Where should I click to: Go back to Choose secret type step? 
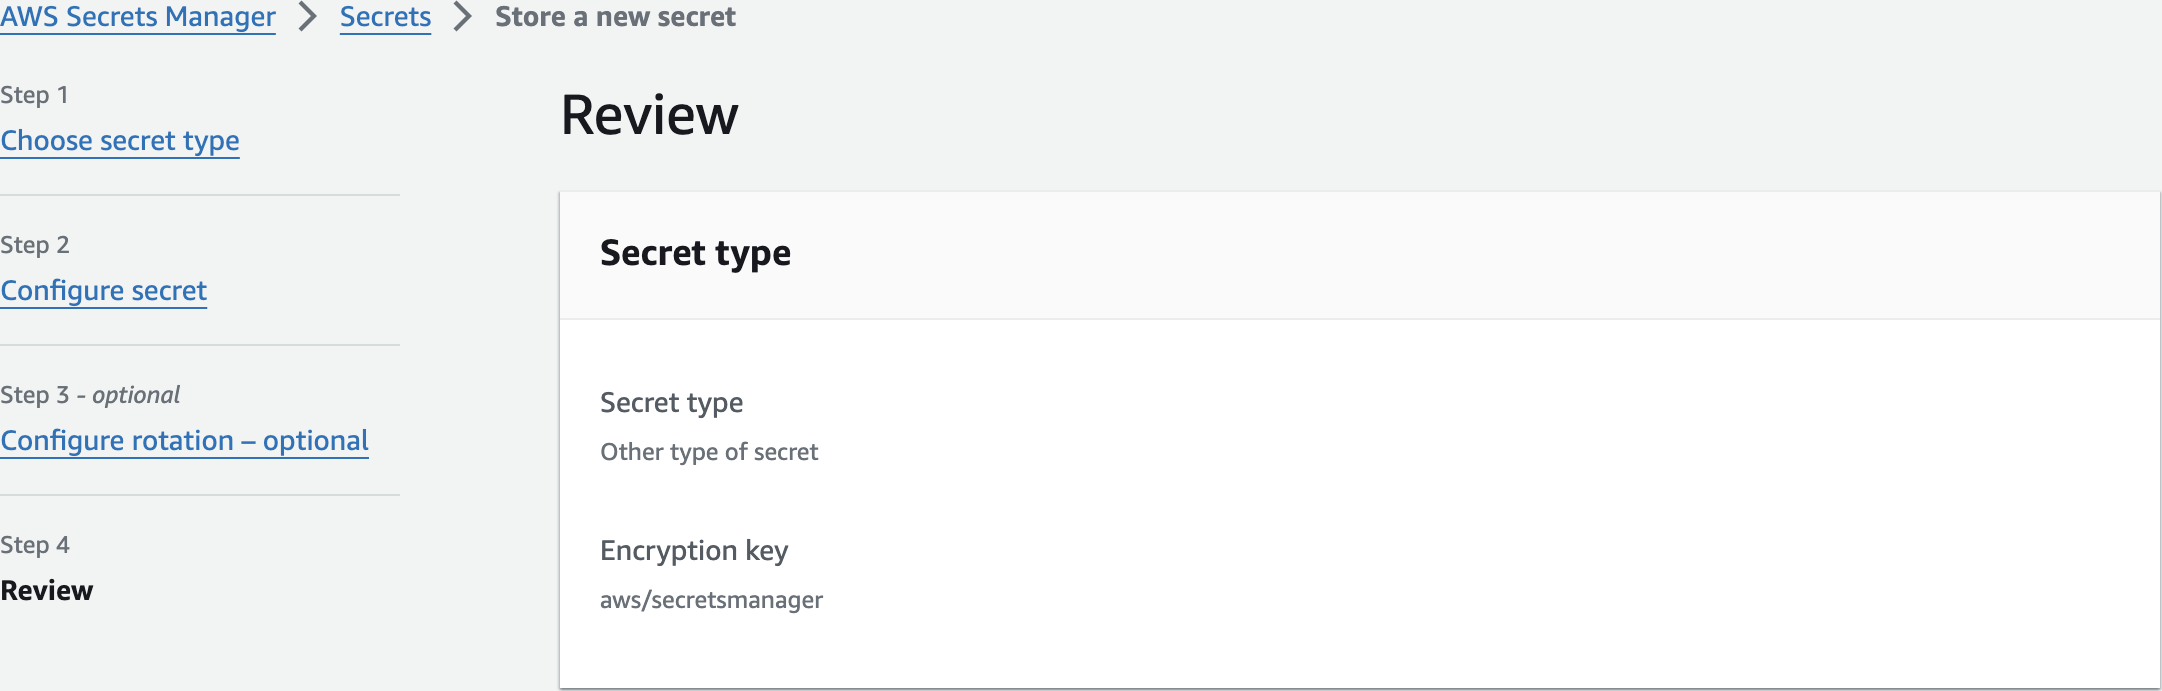click(x=120, y=141)
